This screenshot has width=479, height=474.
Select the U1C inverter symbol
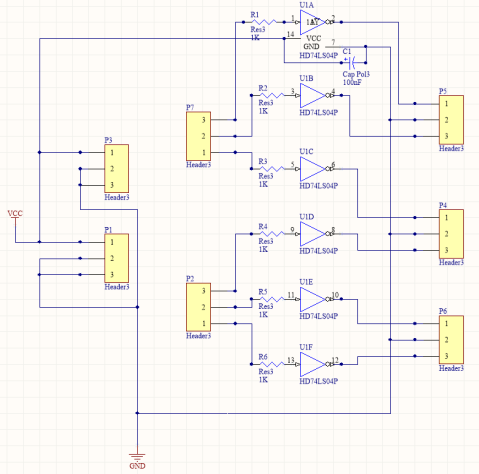click(x=313, y=169)
